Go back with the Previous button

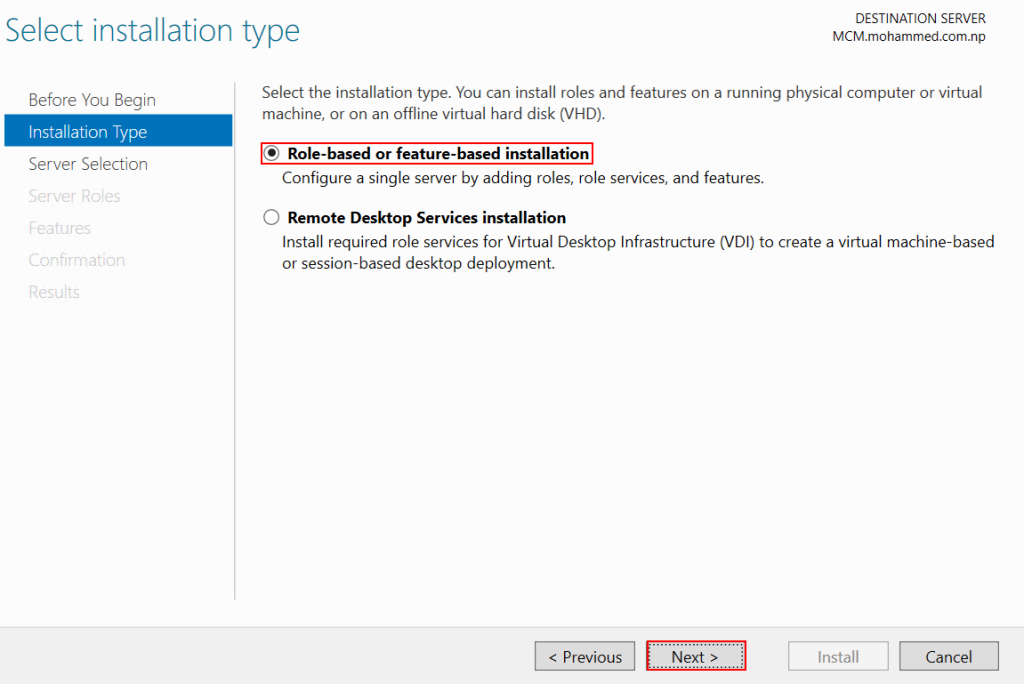(585, 657)
